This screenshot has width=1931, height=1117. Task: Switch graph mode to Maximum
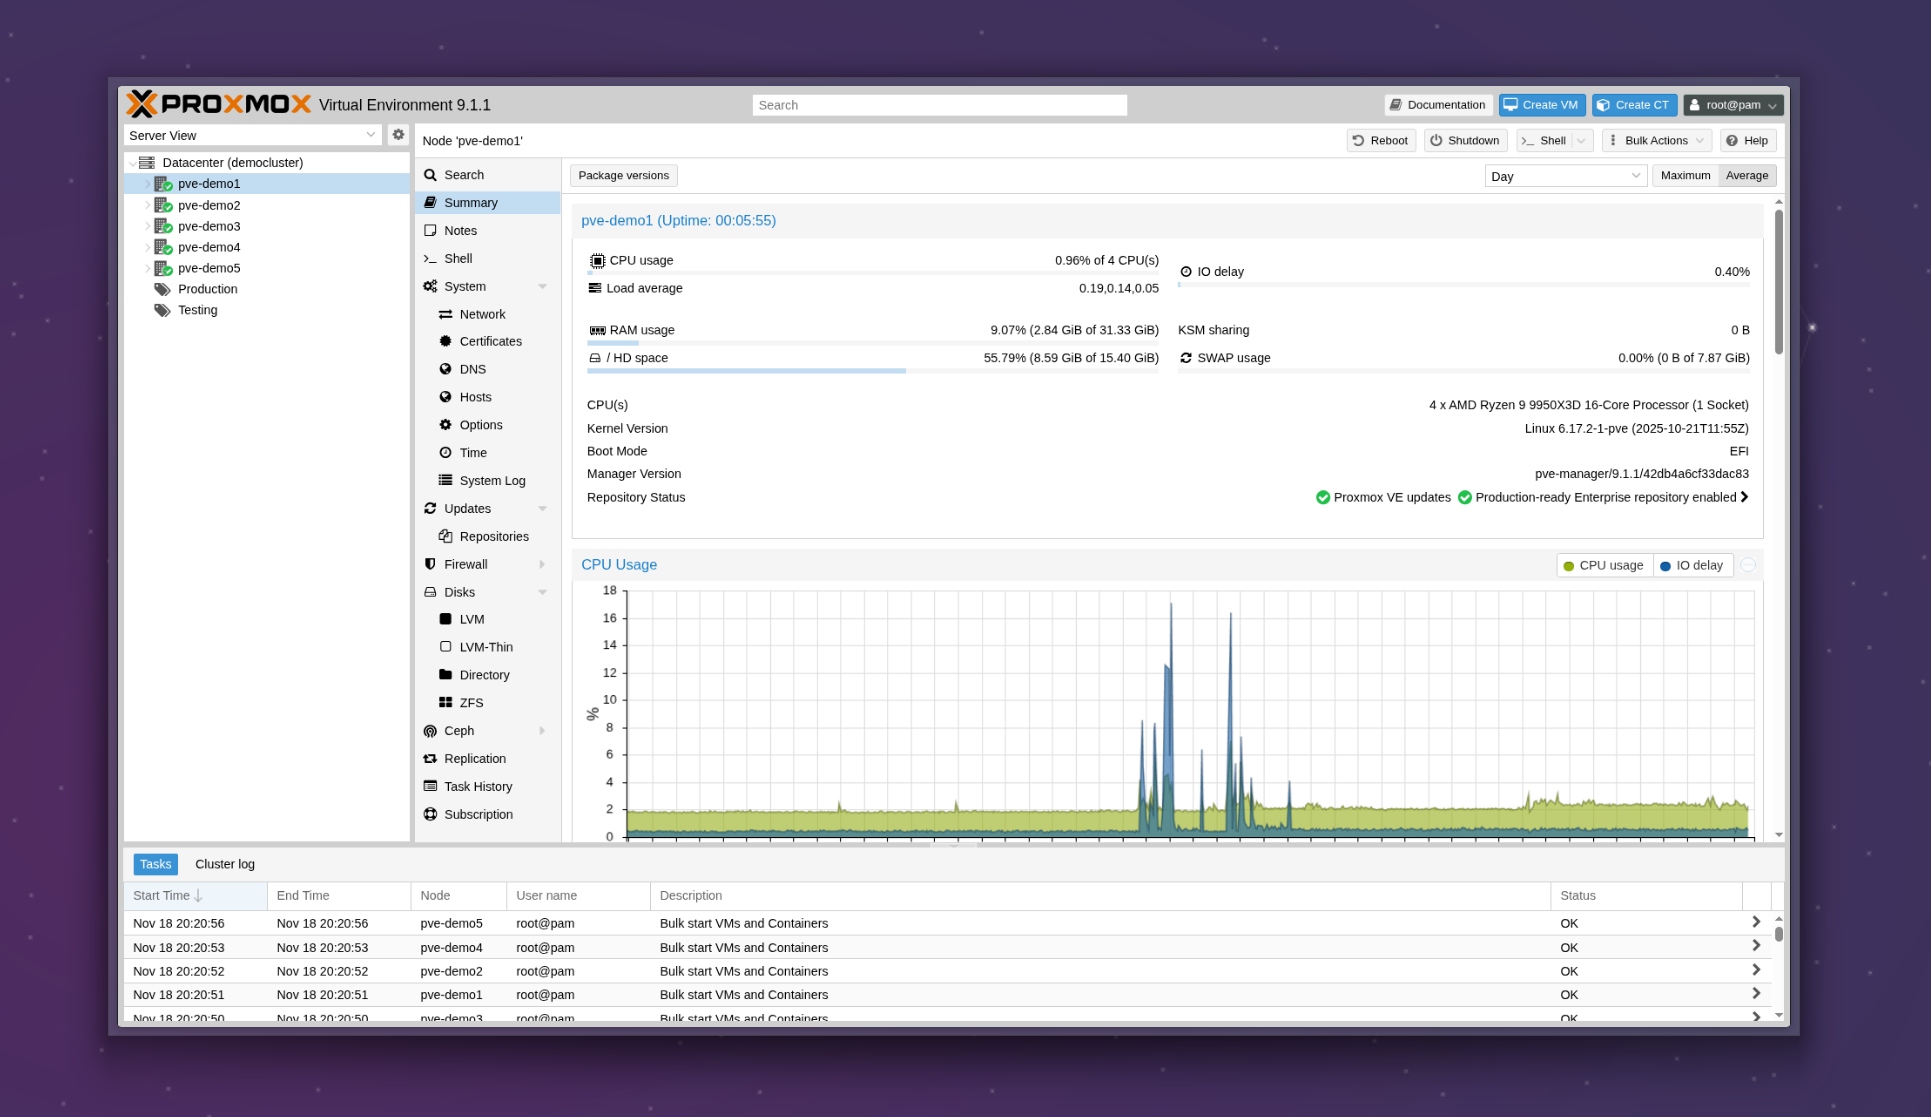pos(1685,176)
